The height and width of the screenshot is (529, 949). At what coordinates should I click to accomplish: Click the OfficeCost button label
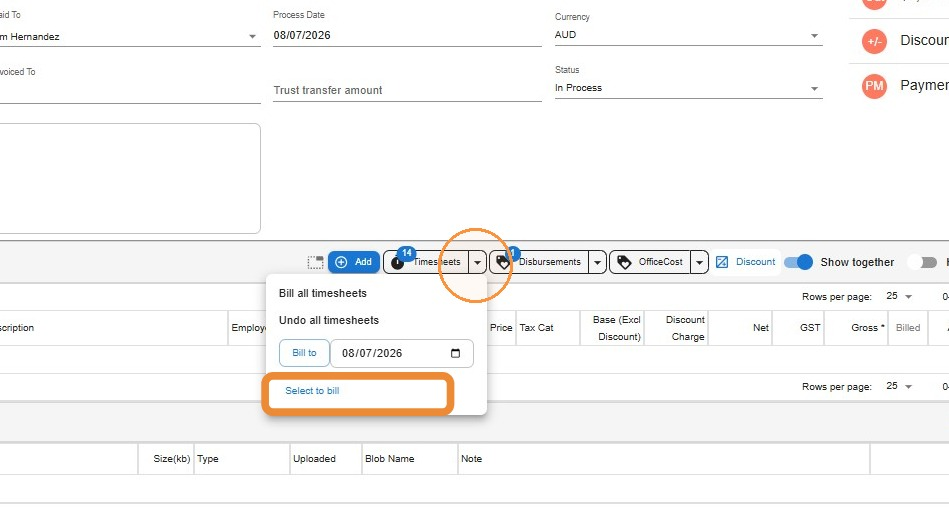tap(660, 262)
